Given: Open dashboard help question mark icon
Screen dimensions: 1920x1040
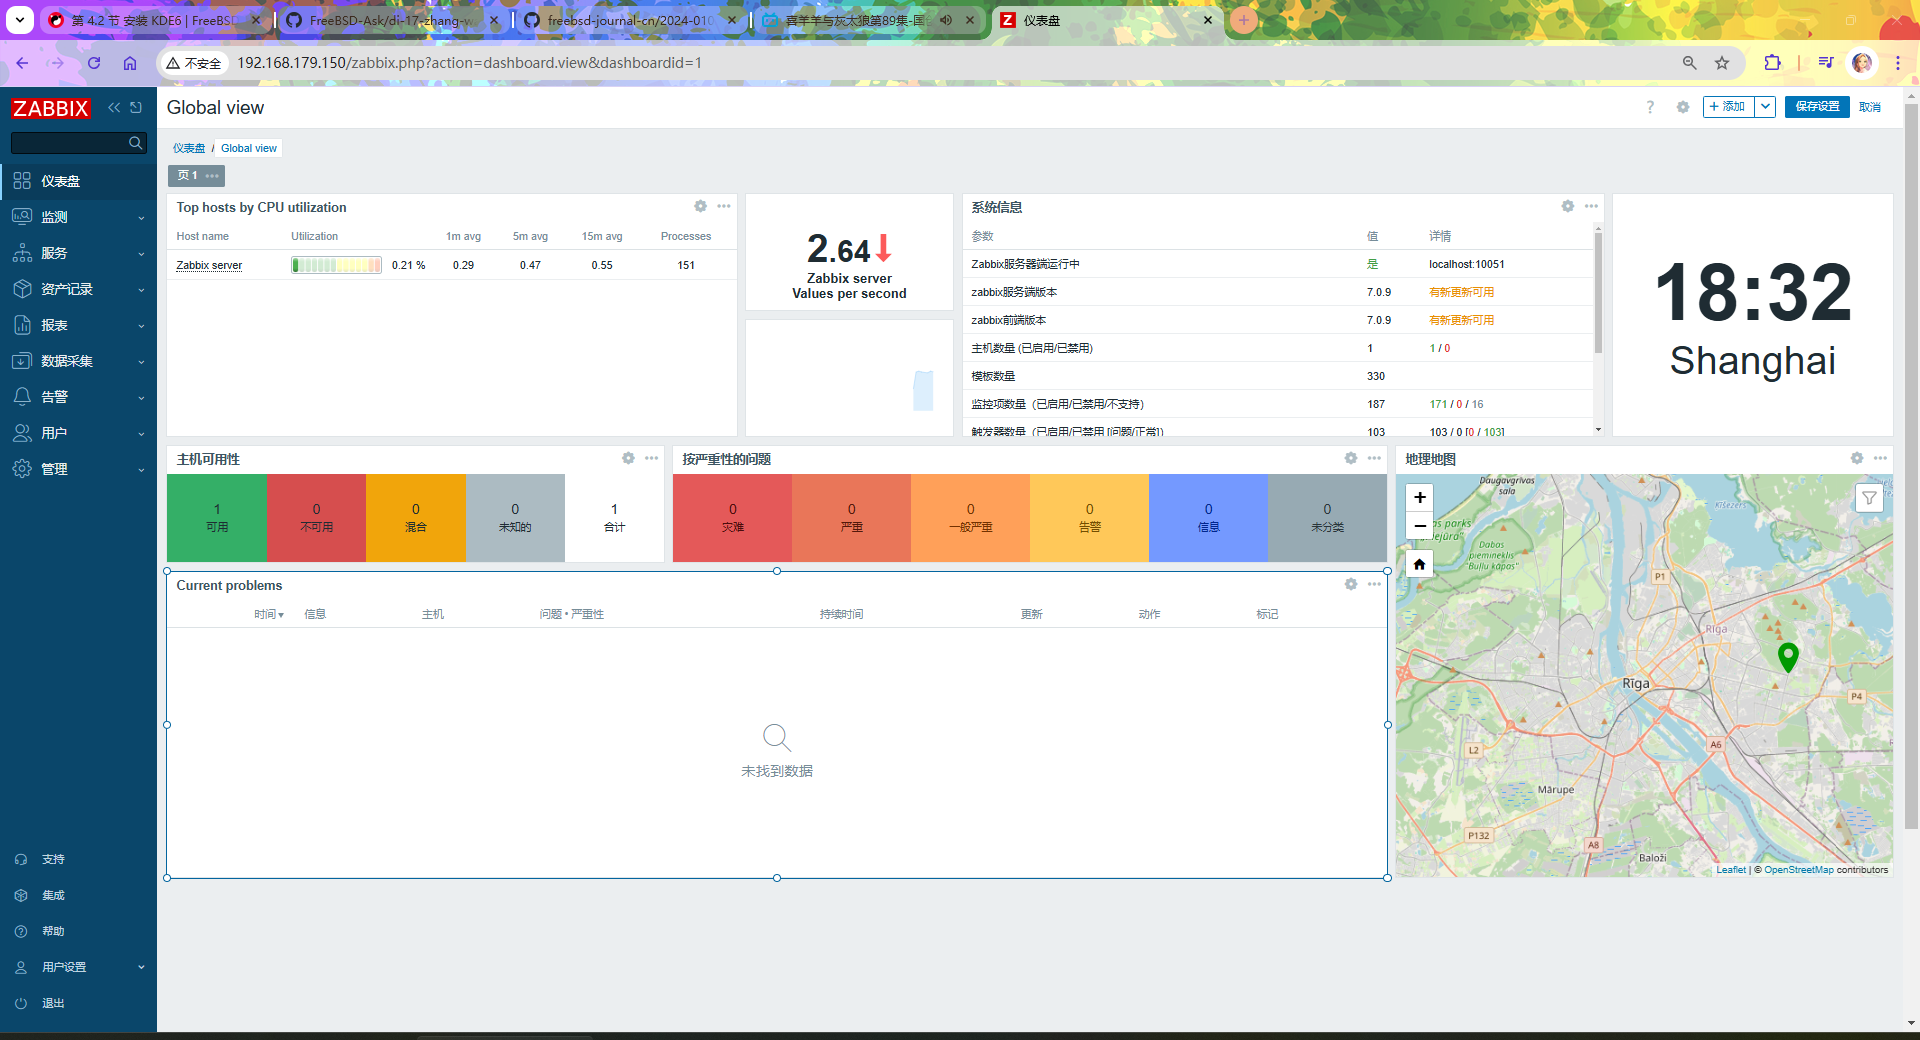Looking at the screenshot, I should (x=1650, y=107).
